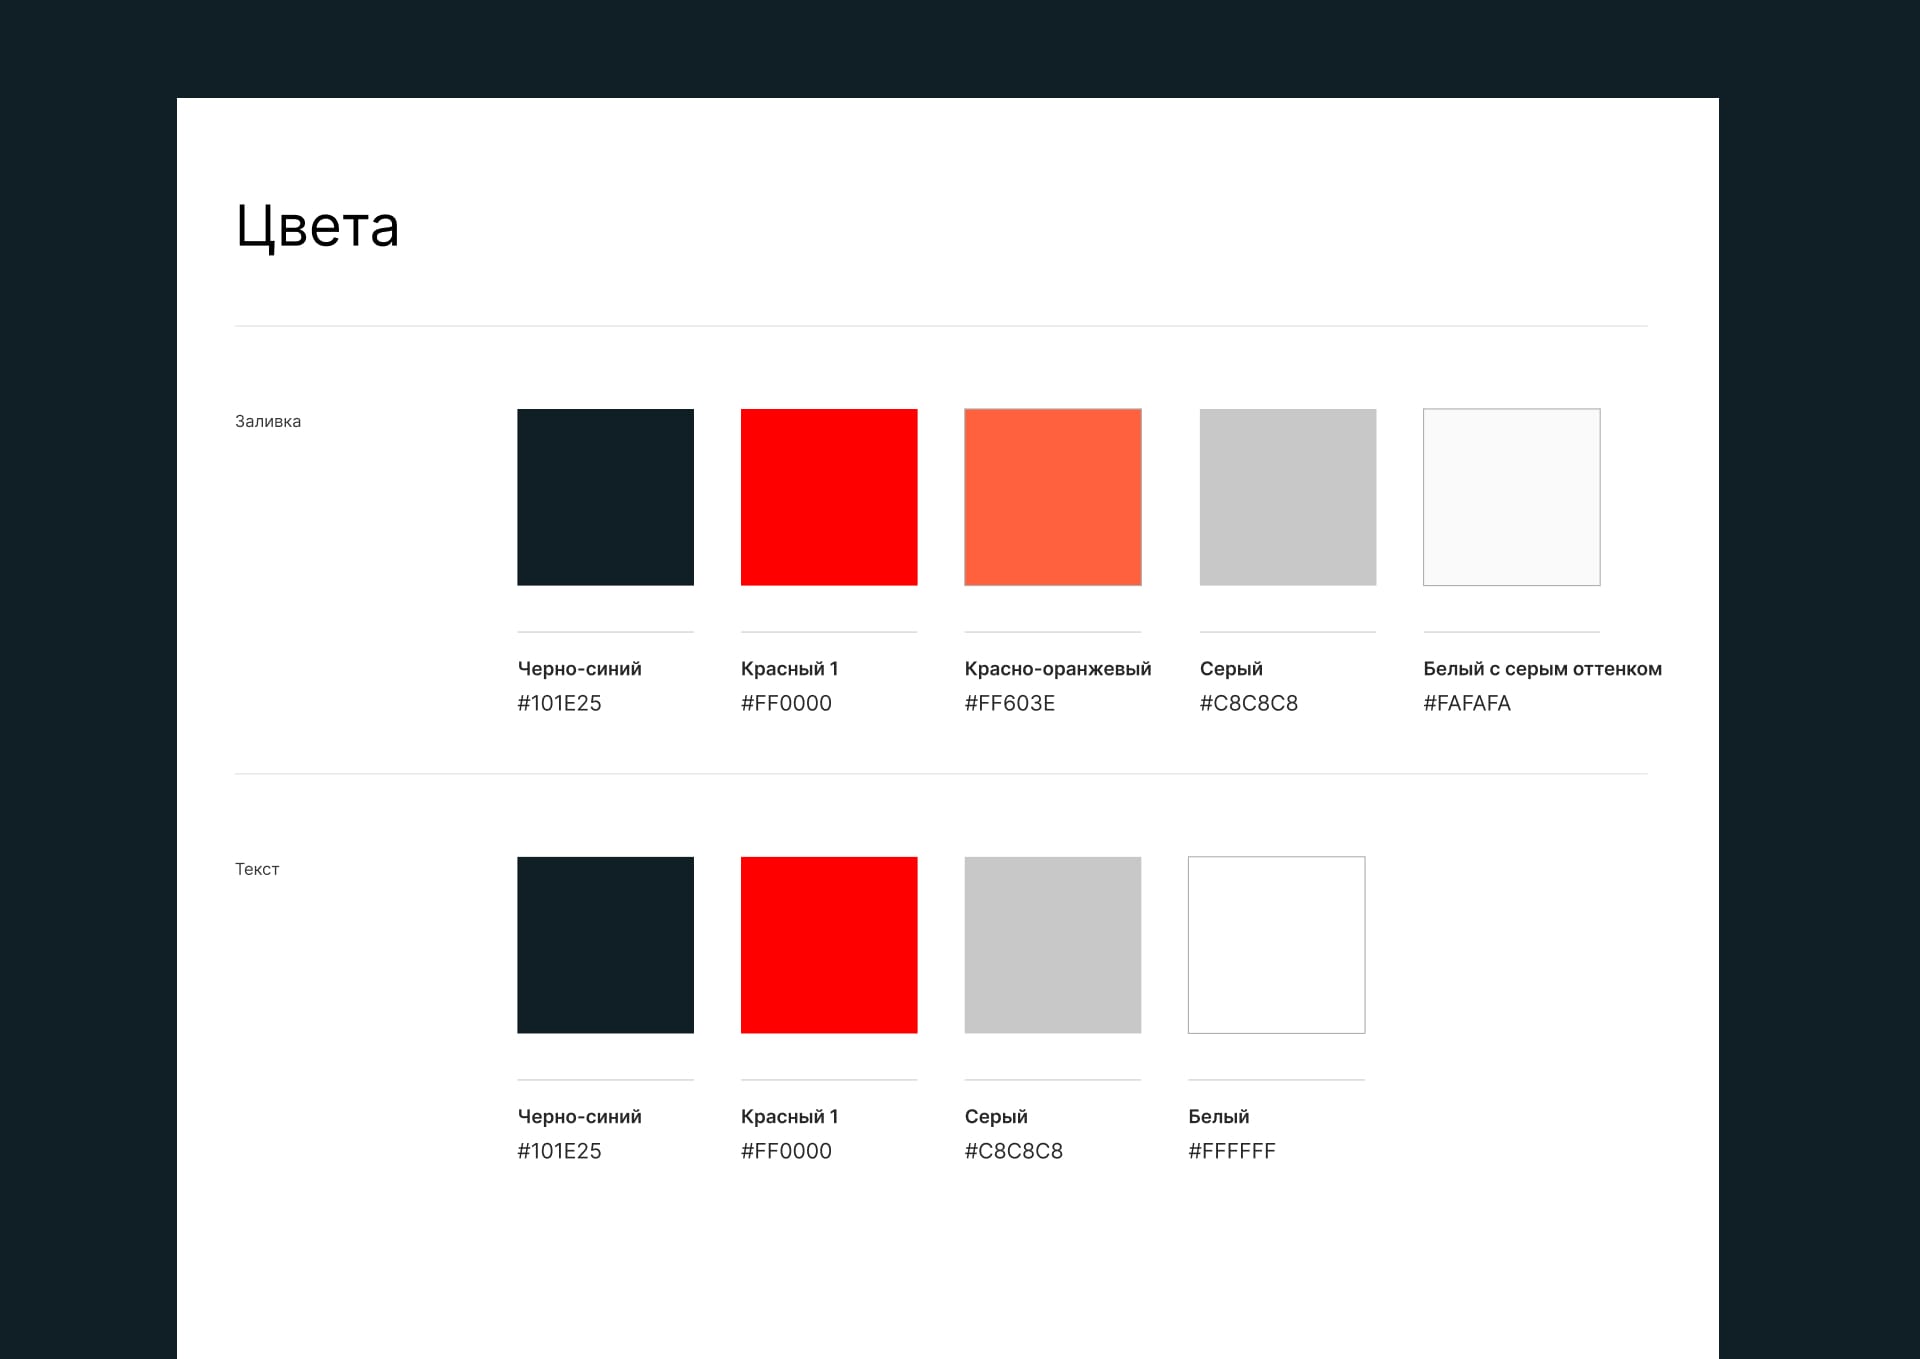This screenshot has height=1359, width=1920.
Task: Click the Цвета page heading
Action: click(x=317, y=227)
